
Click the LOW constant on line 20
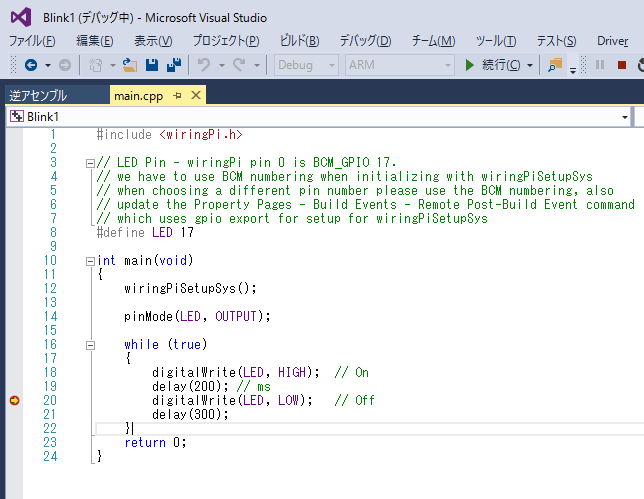click(x=288, y=400)
